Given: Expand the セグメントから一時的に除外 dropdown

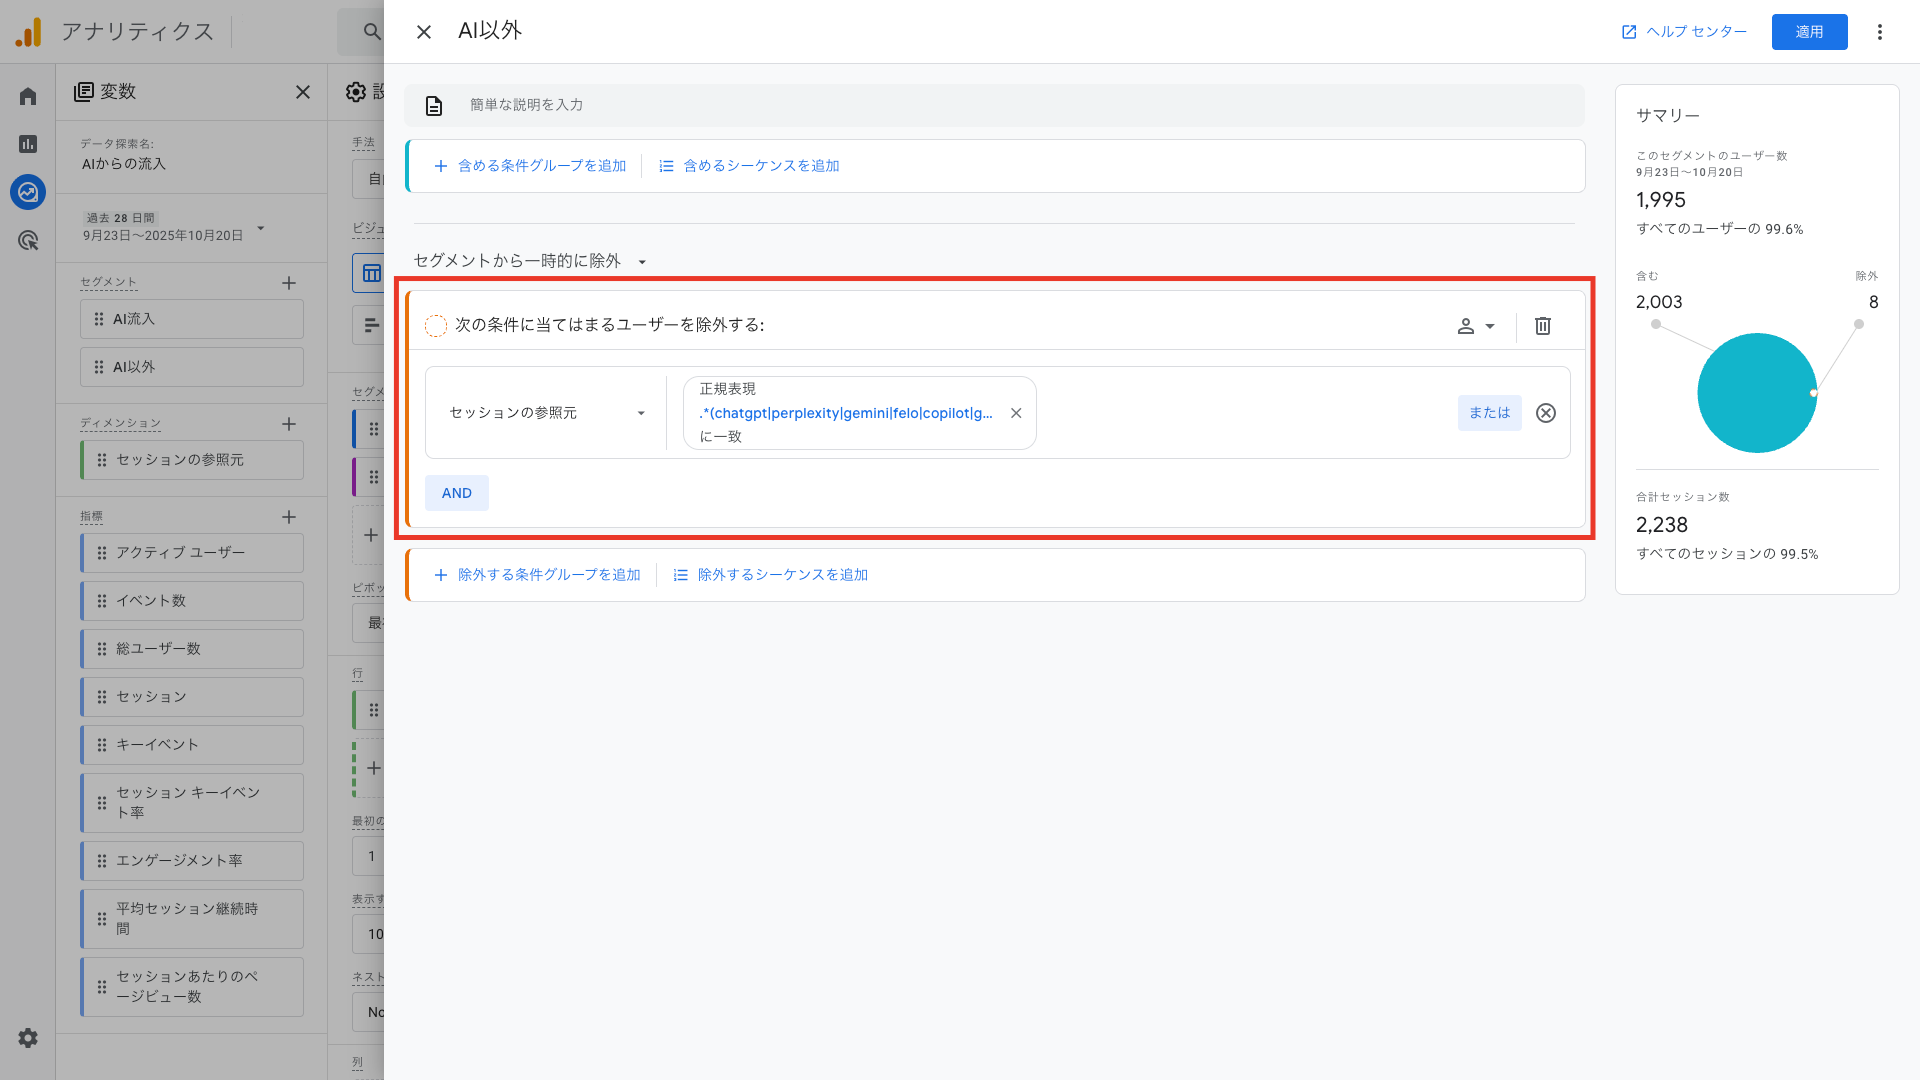Looking at the screenshot, I should tap(643, 260).
